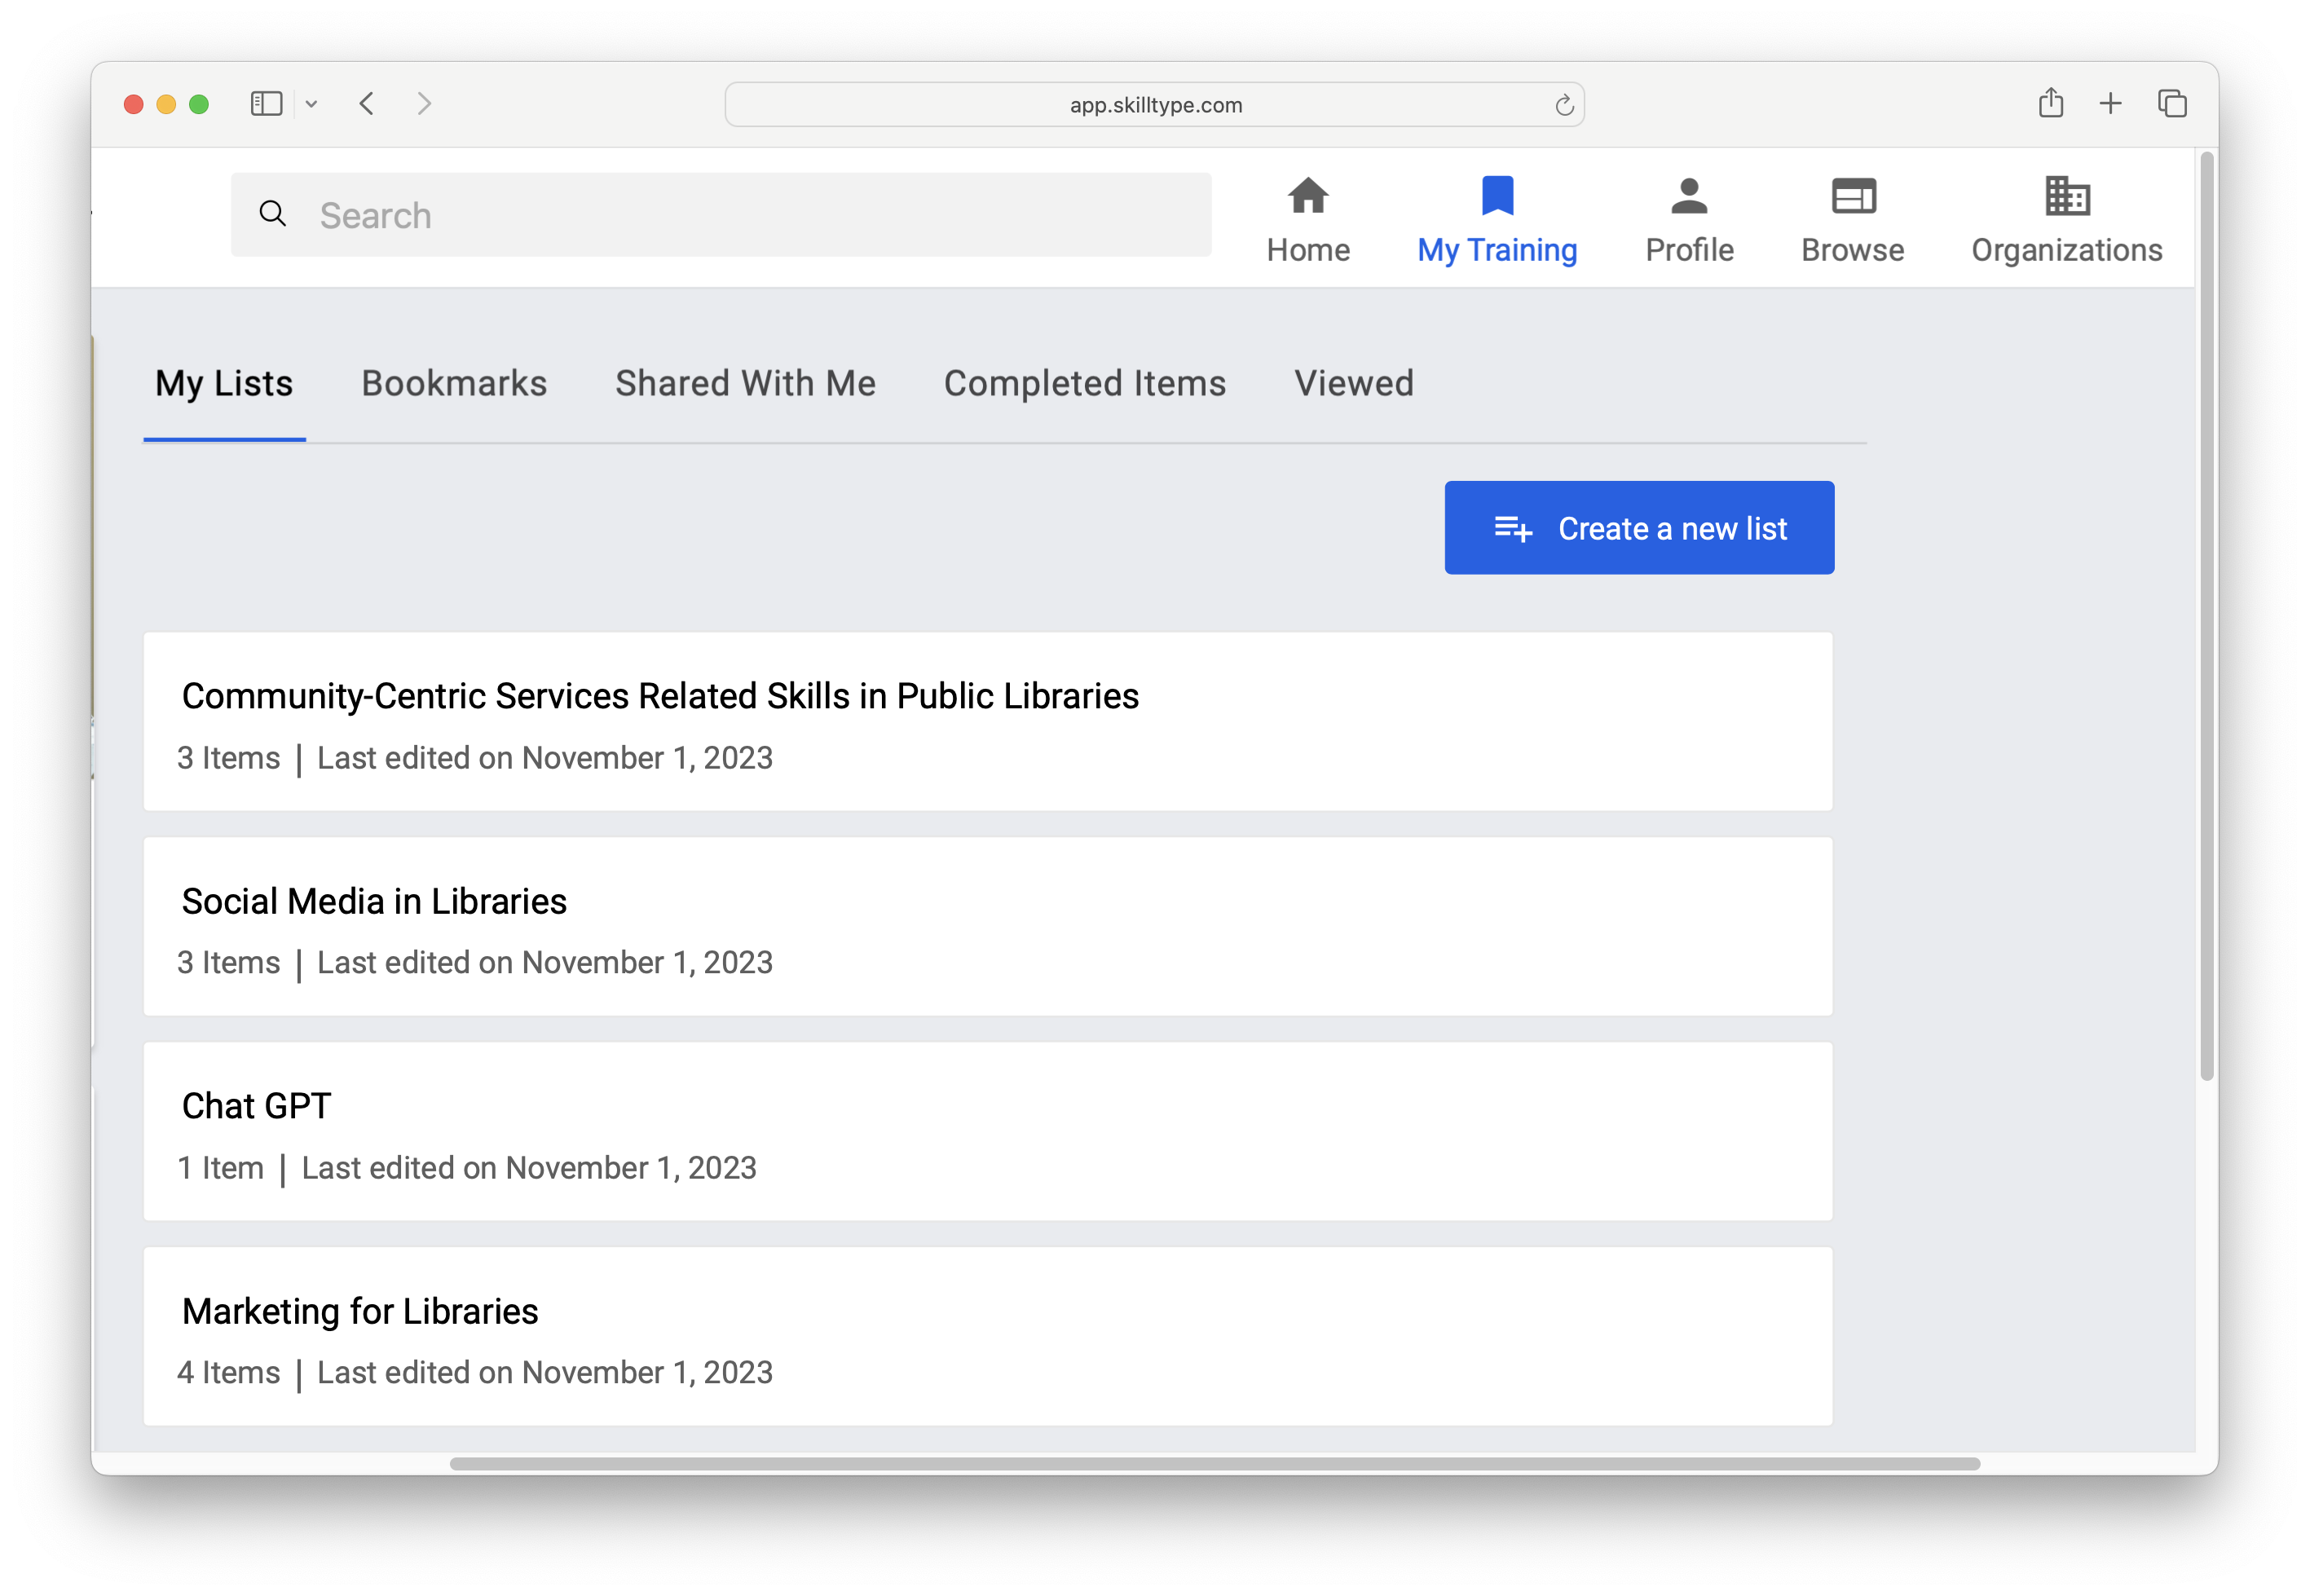Click the Home house icon
The image size is (2310, 1596).
[1307, 196]
